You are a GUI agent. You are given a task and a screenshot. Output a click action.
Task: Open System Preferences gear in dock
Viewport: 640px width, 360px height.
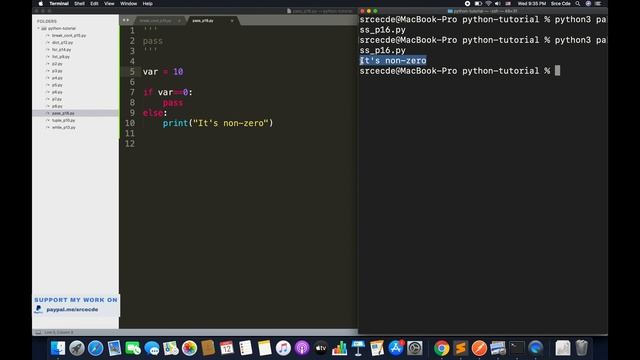point(415,348)
